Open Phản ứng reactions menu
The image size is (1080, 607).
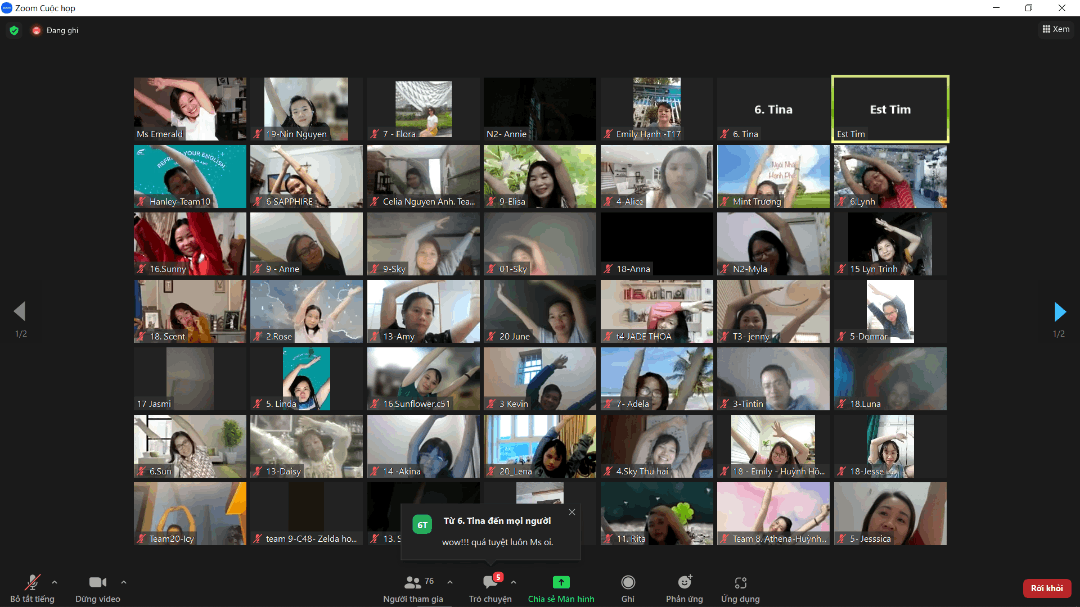684,583
